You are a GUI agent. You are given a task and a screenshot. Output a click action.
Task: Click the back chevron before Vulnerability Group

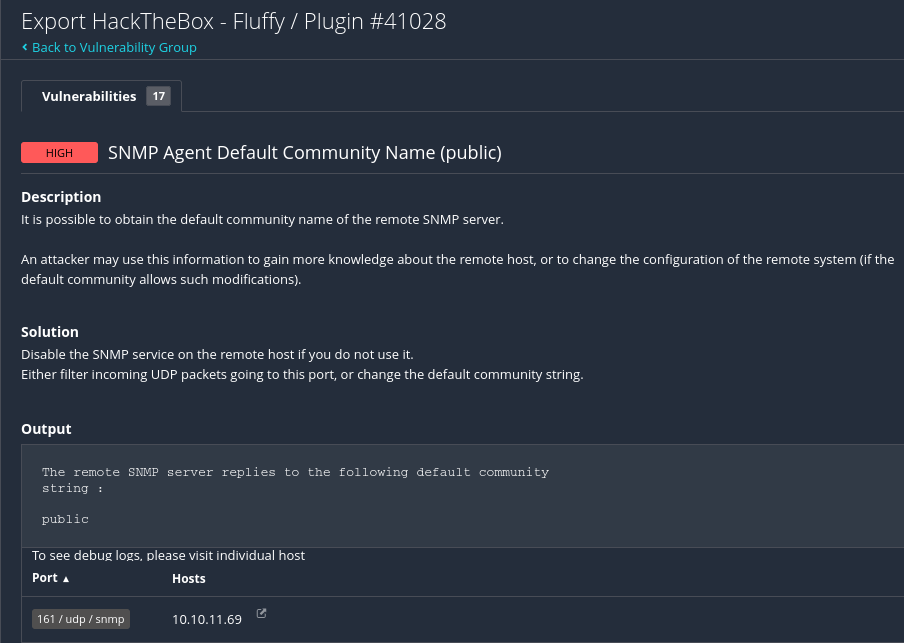pos(25,47)
